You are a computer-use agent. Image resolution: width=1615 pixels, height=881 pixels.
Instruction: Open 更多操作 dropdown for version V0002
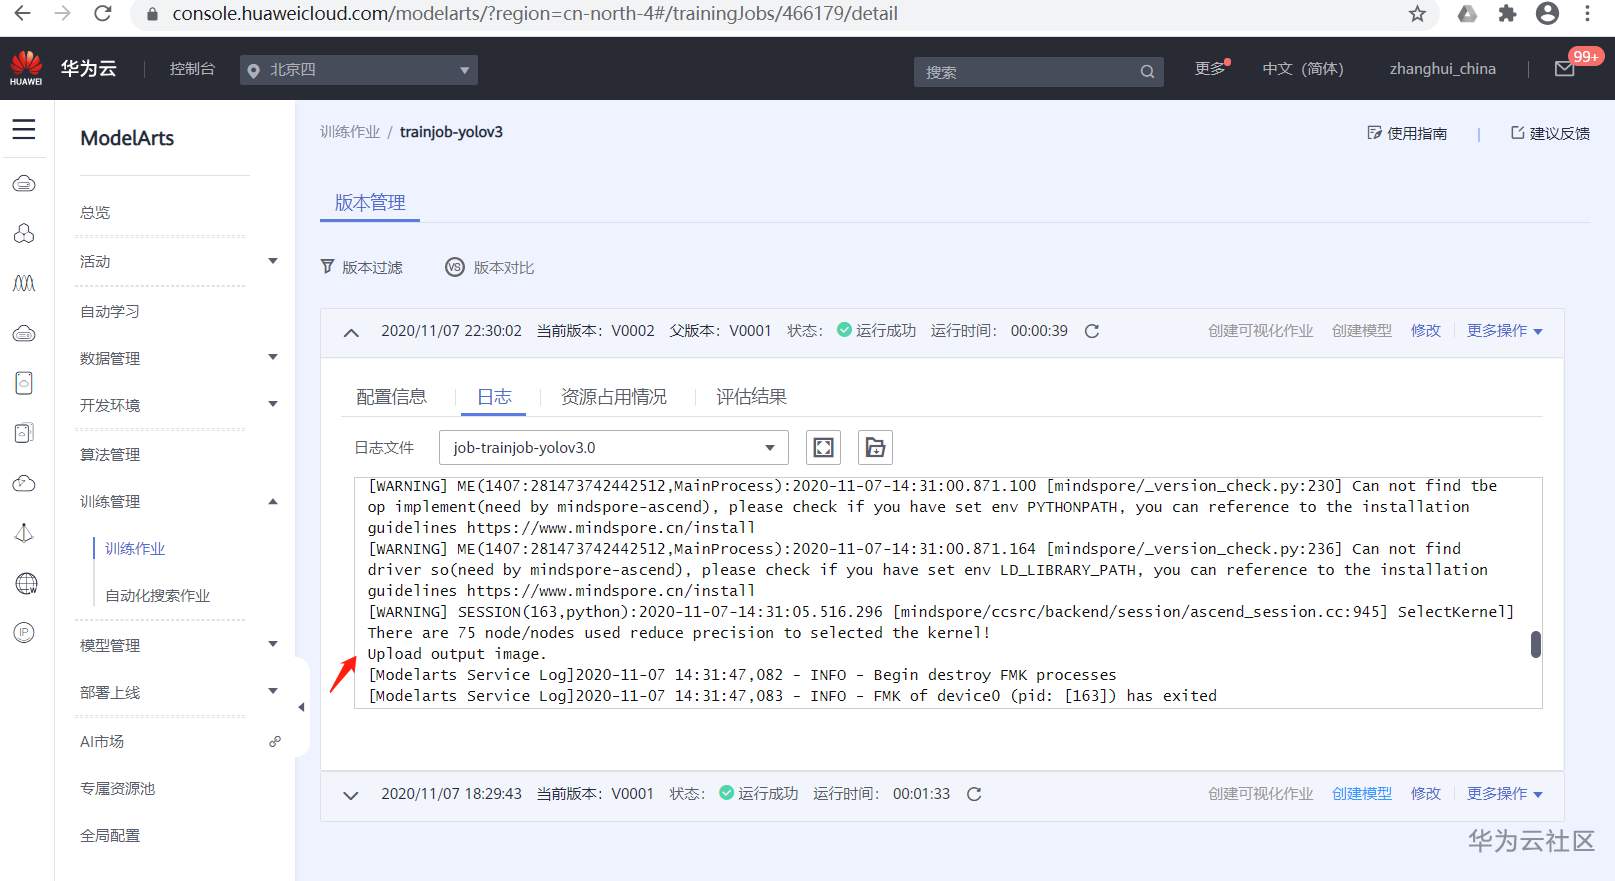[1505, 331]
